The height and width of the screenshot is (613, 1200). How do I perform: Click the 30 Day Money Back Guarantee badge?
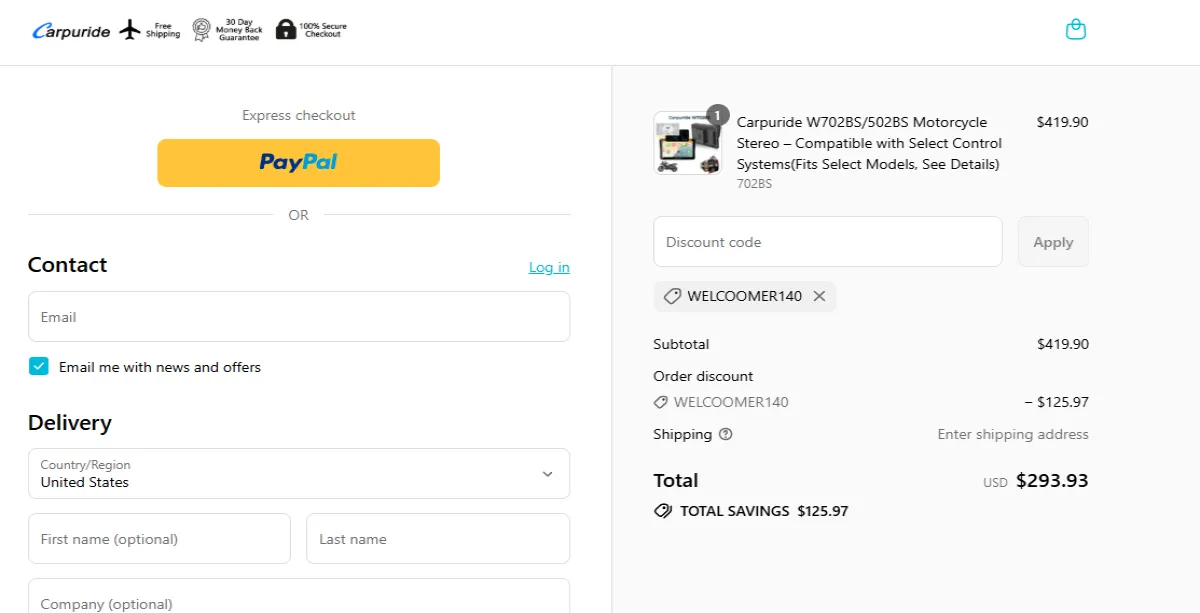(x=200, y=29)
